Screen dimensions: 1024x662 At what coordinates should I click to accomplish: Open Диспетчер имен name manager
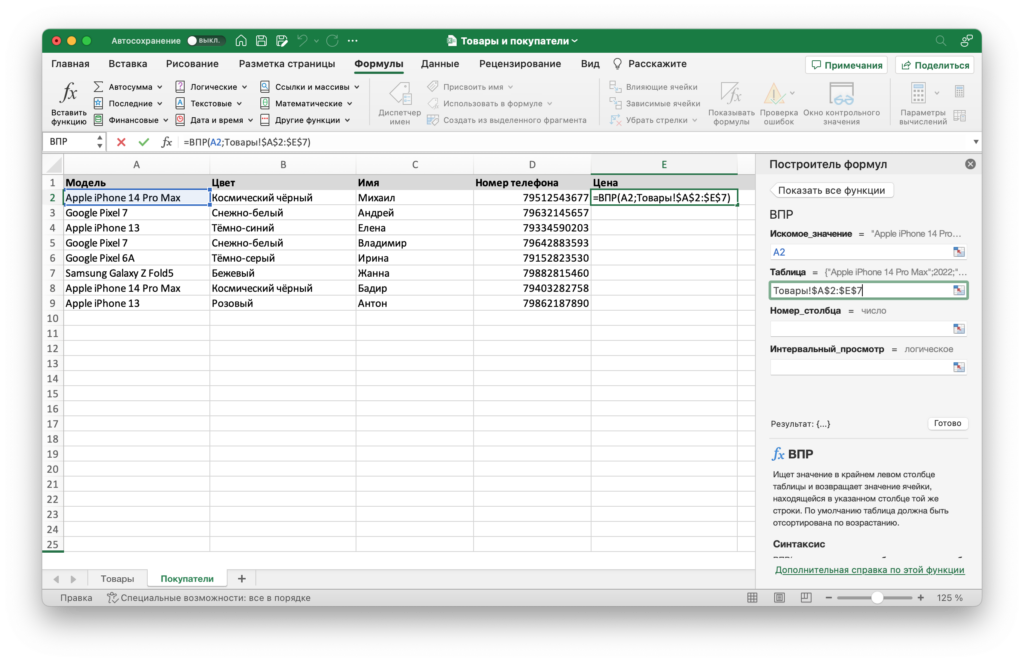pyautogui.click(x=400, y=103)
